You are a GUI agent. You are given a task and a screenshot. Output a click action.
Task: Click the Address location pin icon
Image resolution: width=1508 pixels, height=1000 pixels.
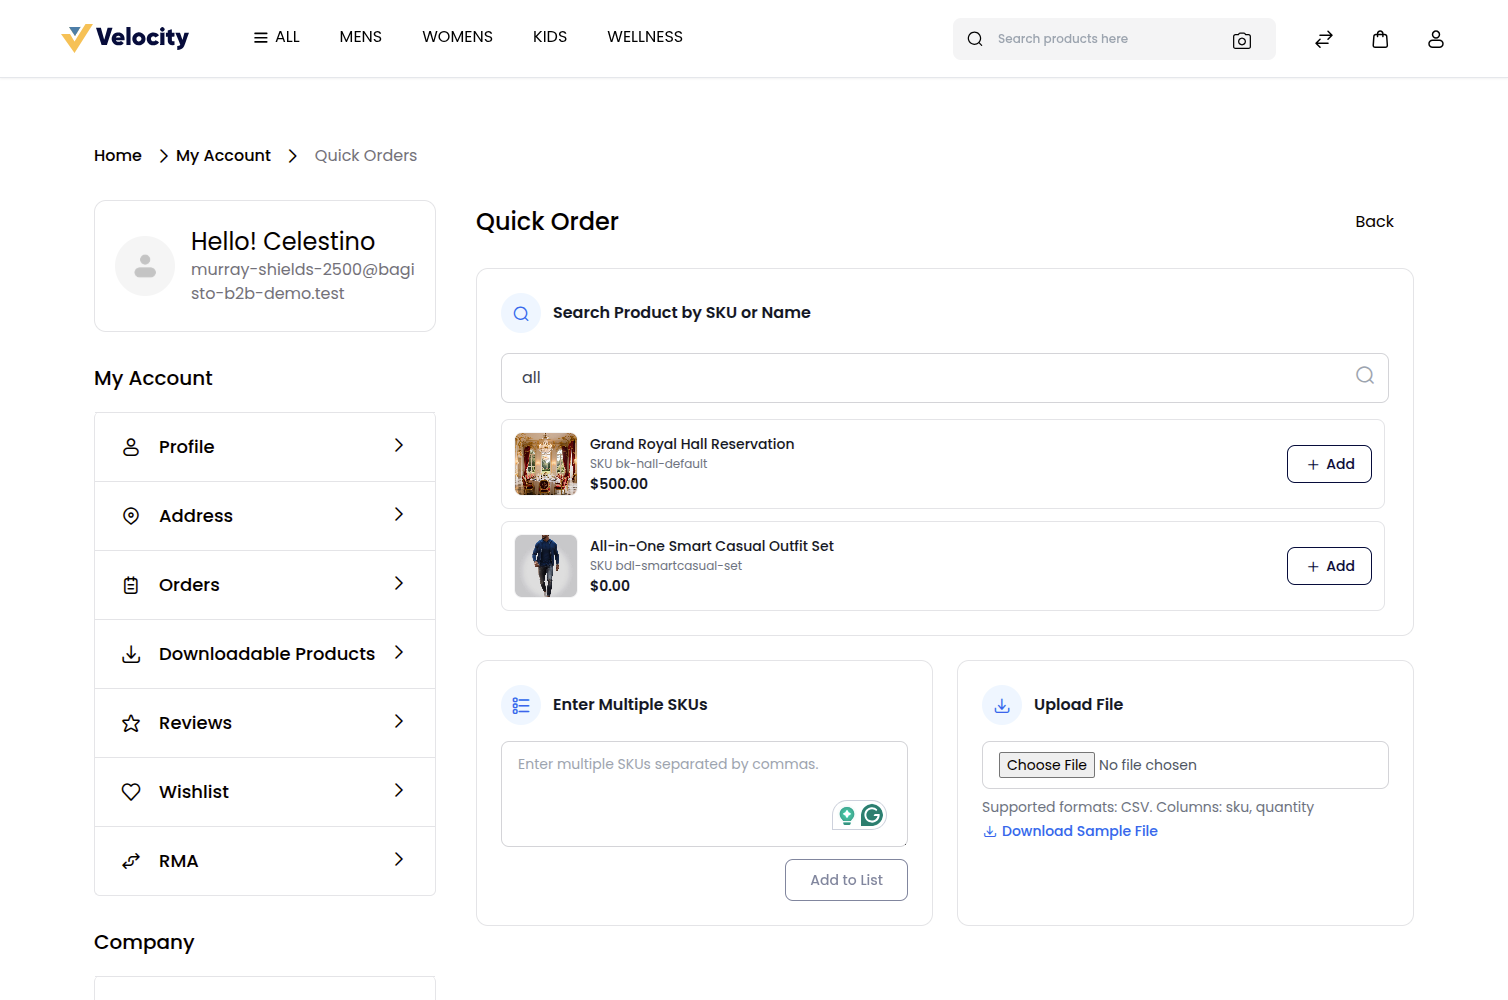(131, 516)
